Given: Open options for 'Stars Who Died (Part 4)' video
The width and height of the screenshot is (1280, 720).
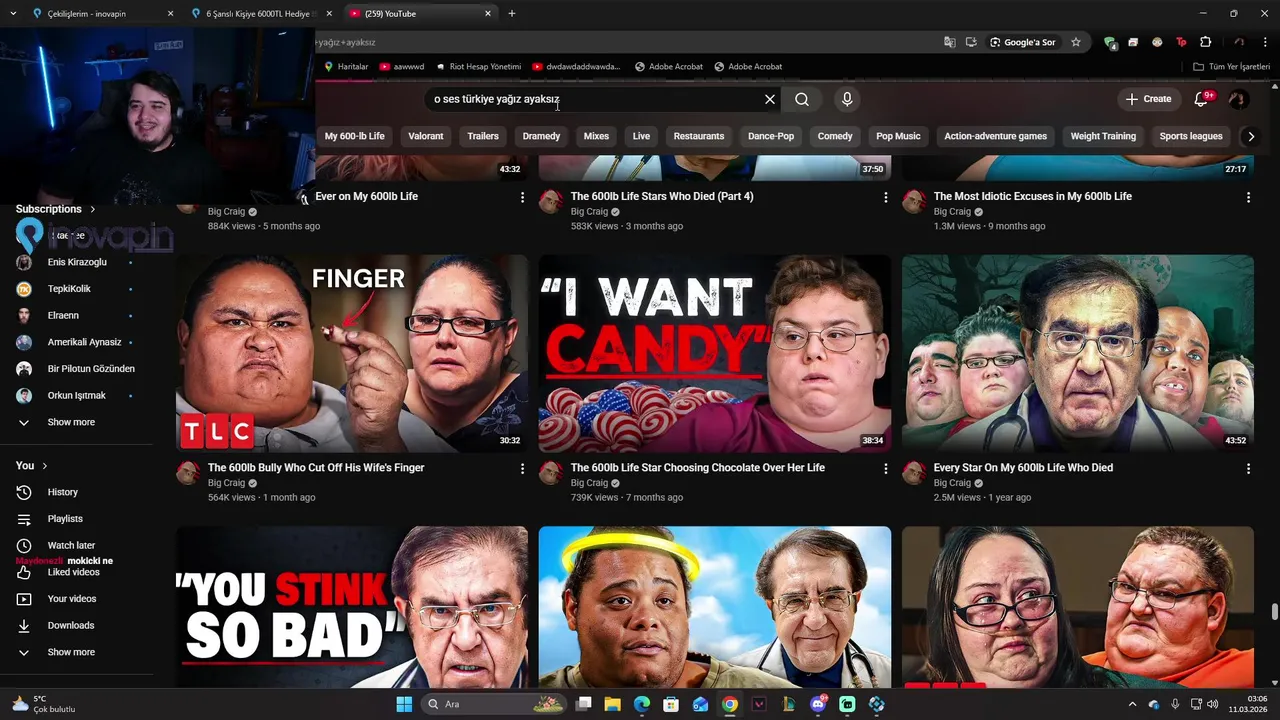Looking at the screenshot, I should click(x=885, y=198).
